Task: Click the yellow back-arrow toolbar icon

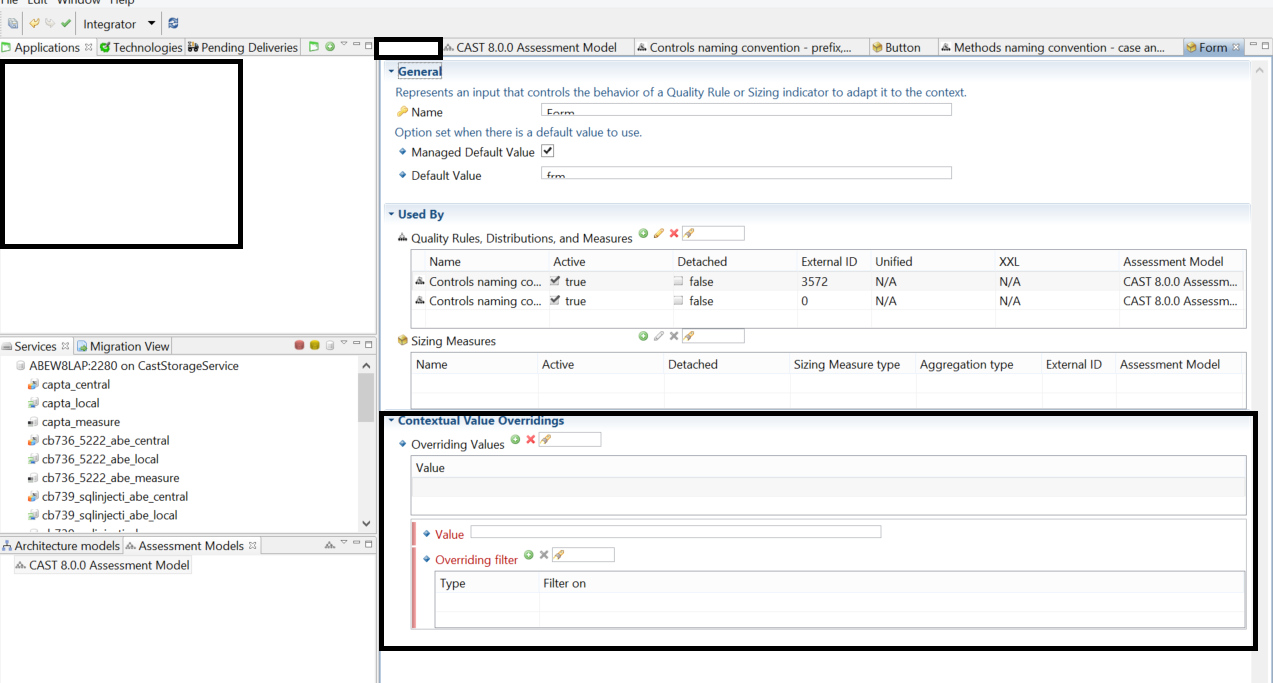Action: tap(34, 23)
